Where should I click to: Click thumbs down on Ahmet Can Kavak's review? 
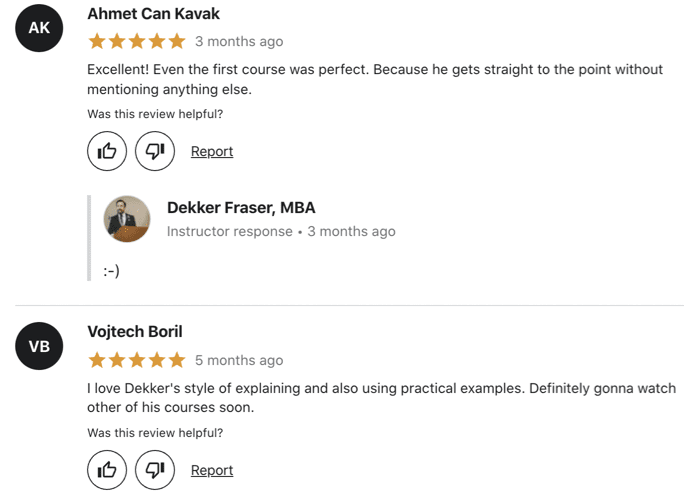point(155,151)
